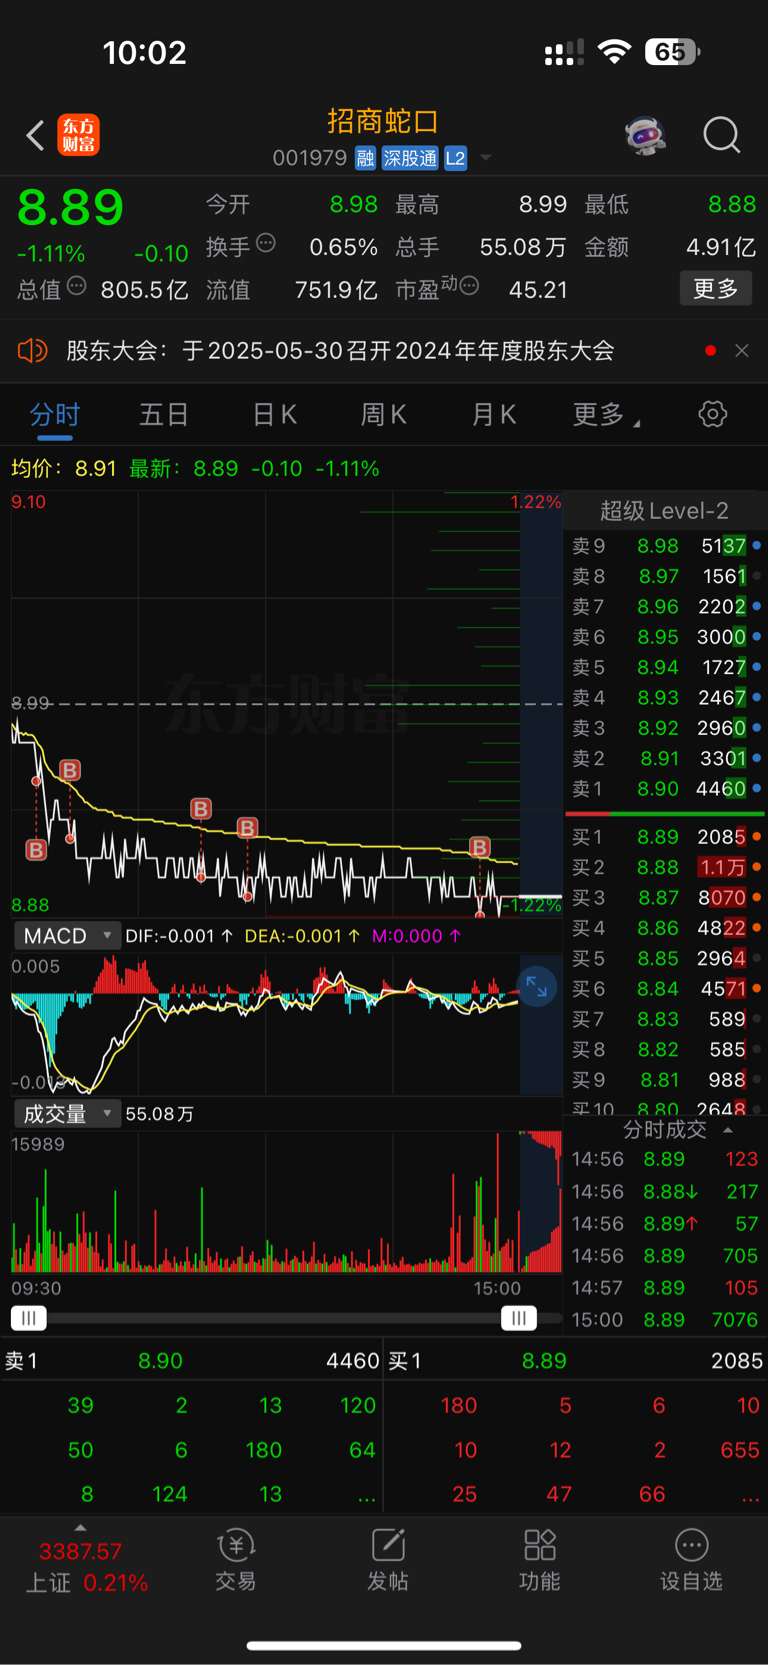Open the 东方财富 orange logo
Screen dimensions: 768x1665
(79, 135)
